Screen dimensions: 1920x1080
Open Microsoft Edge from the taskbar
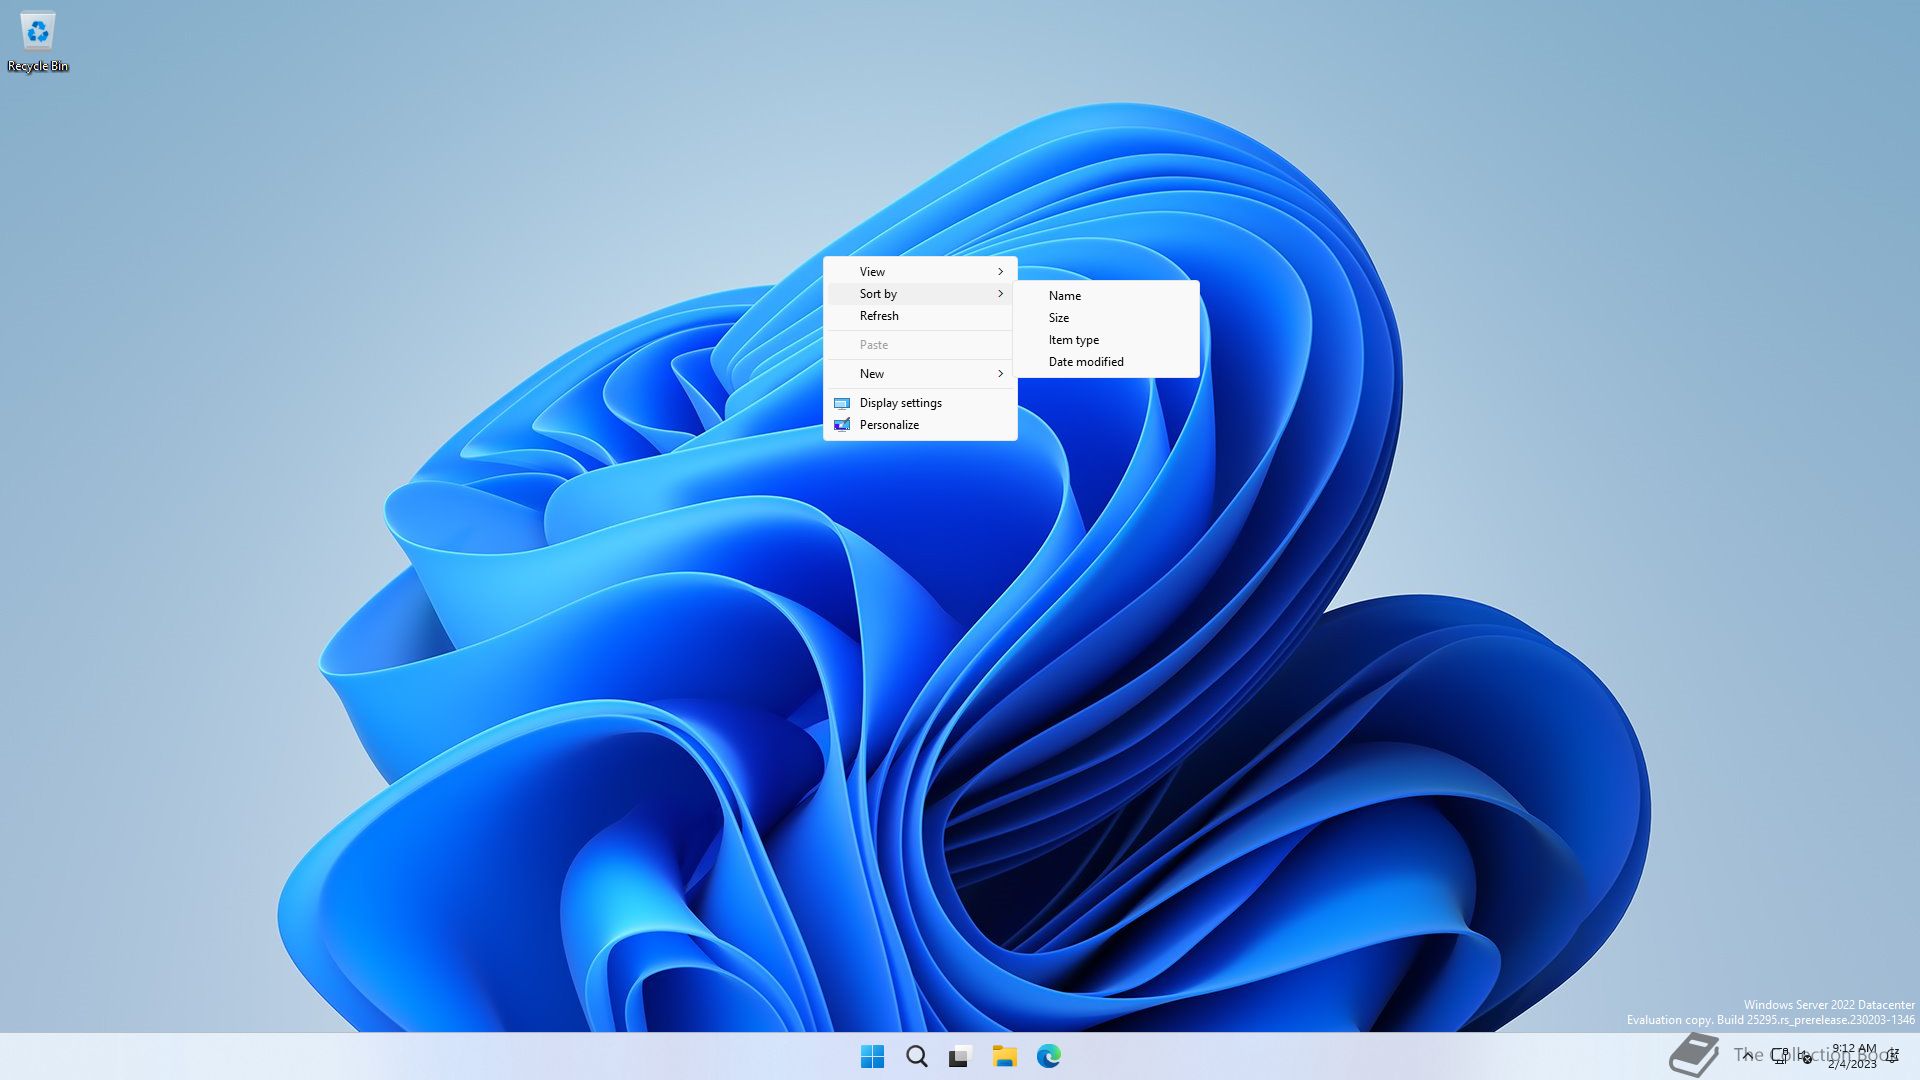pos(1048,1056)
